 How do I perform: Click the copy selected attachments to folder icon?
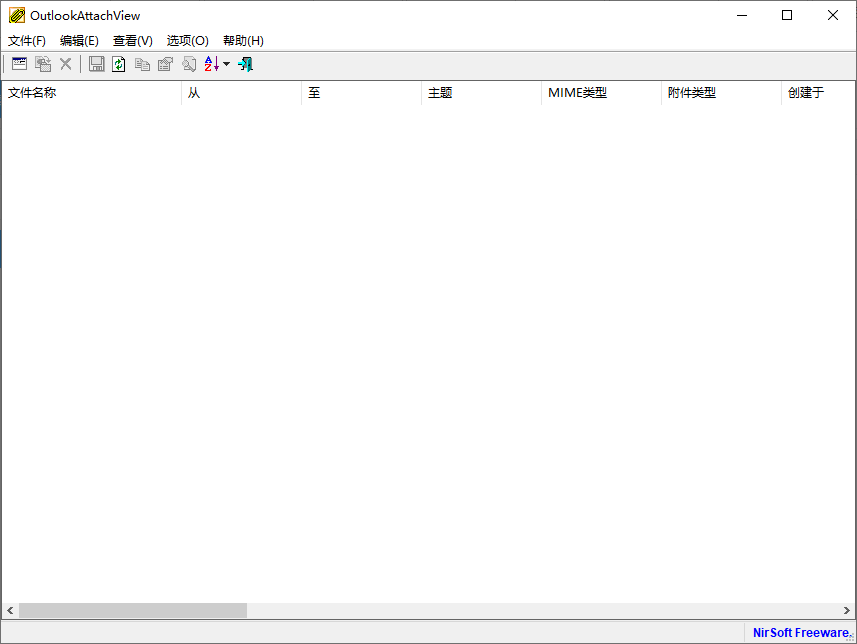point(43,64)
